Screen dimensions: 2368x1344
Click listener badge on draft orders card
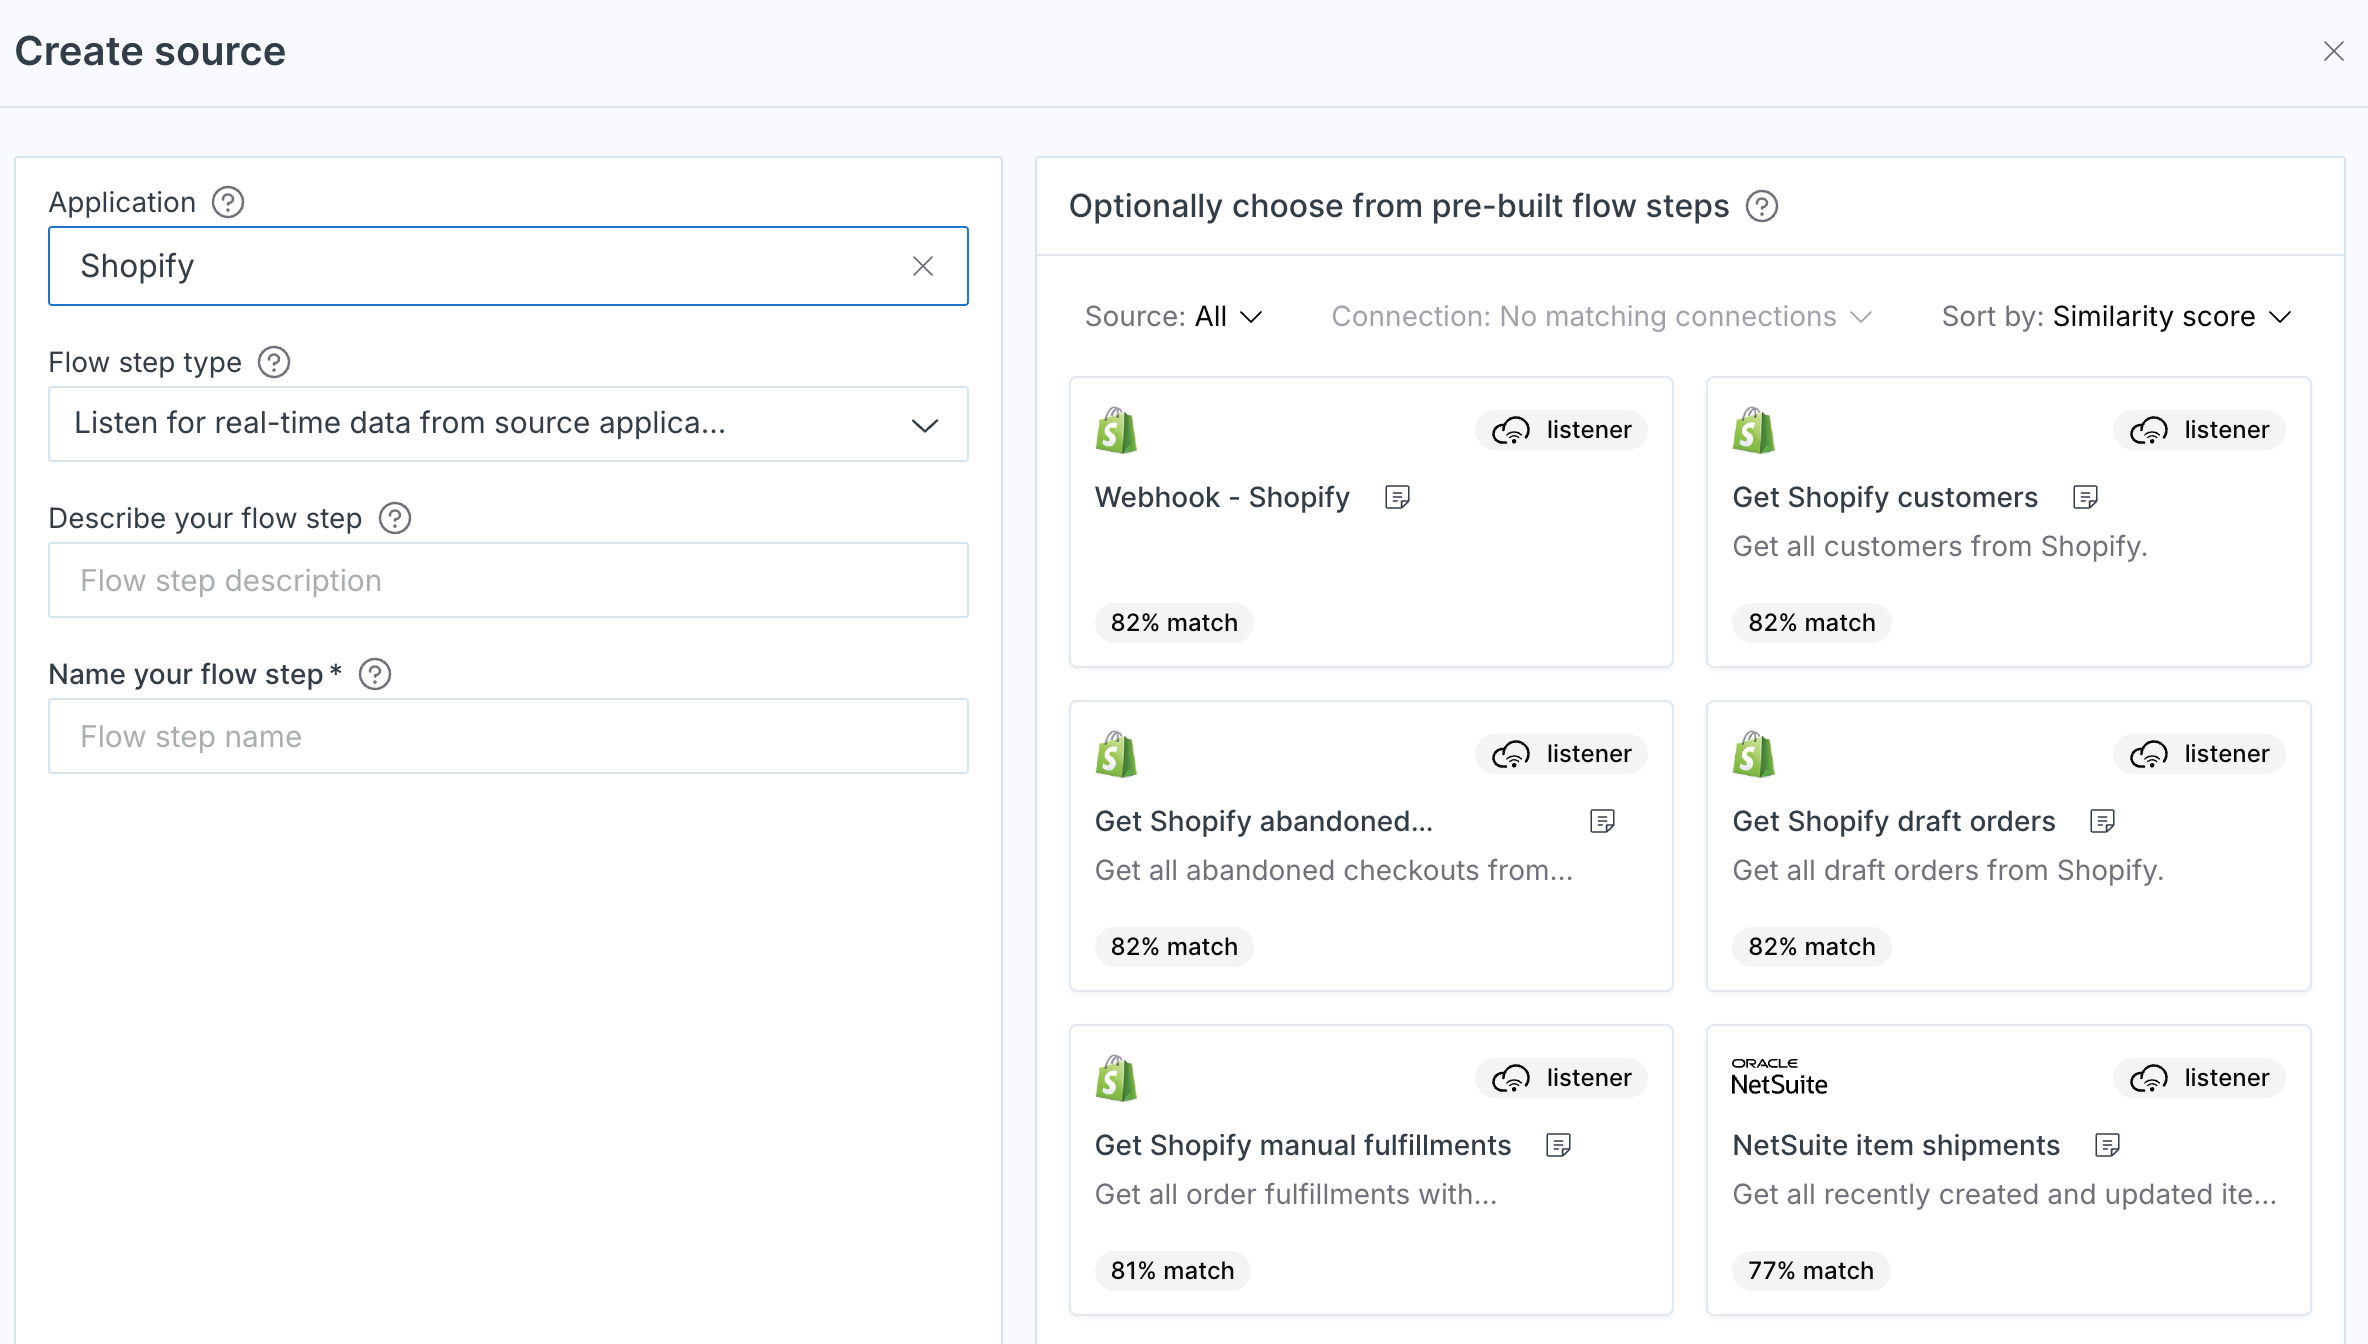click(x=2199, y=754)
